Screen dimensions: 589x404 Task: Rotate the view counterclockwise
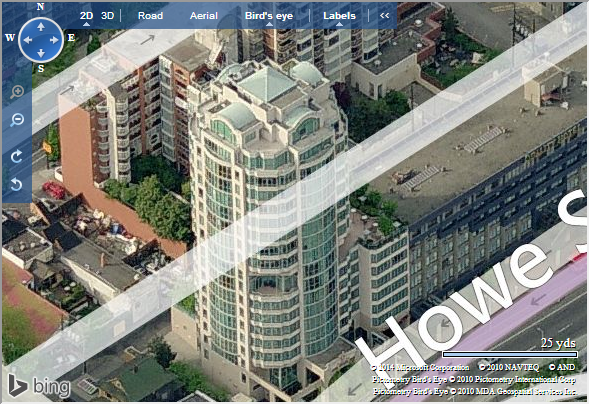(17, 184)
